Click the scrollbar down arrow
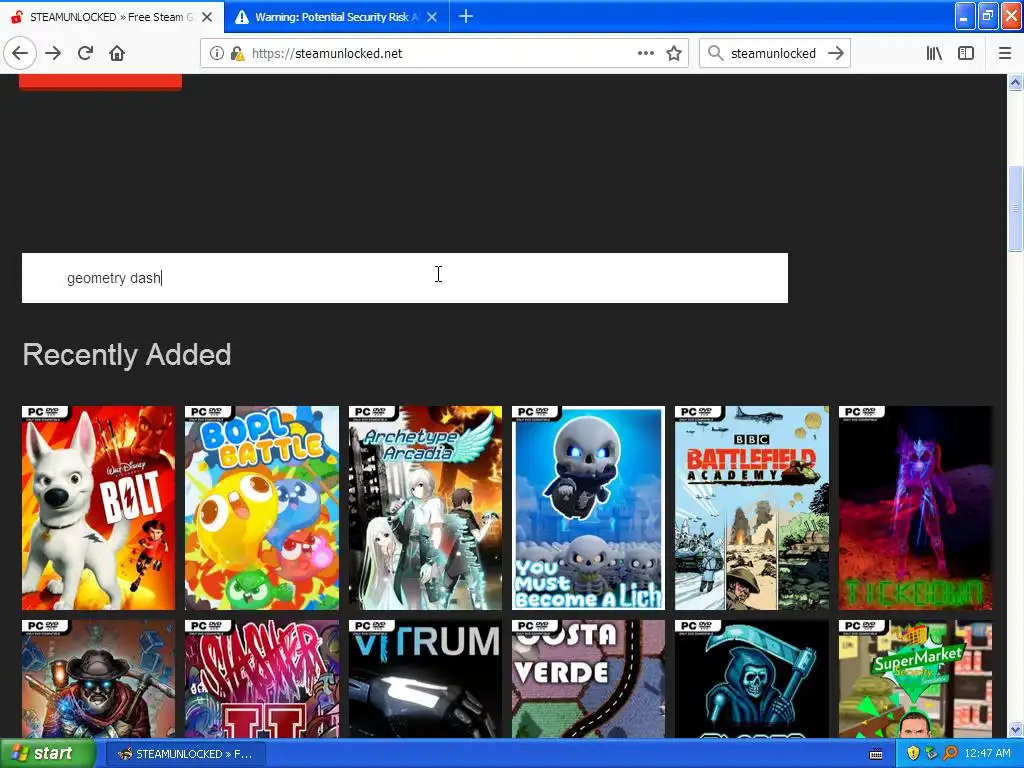1024x768 pixels. (1015, 729)
